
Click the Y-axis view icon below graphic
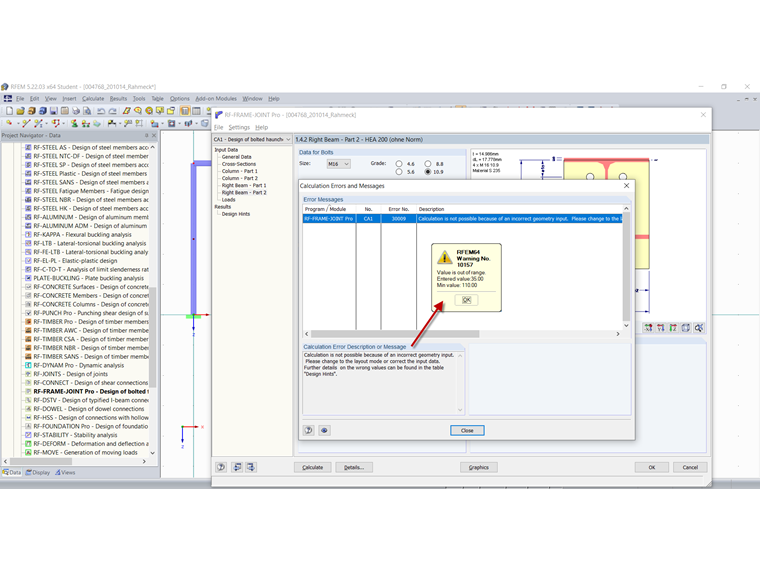[661, 328]
